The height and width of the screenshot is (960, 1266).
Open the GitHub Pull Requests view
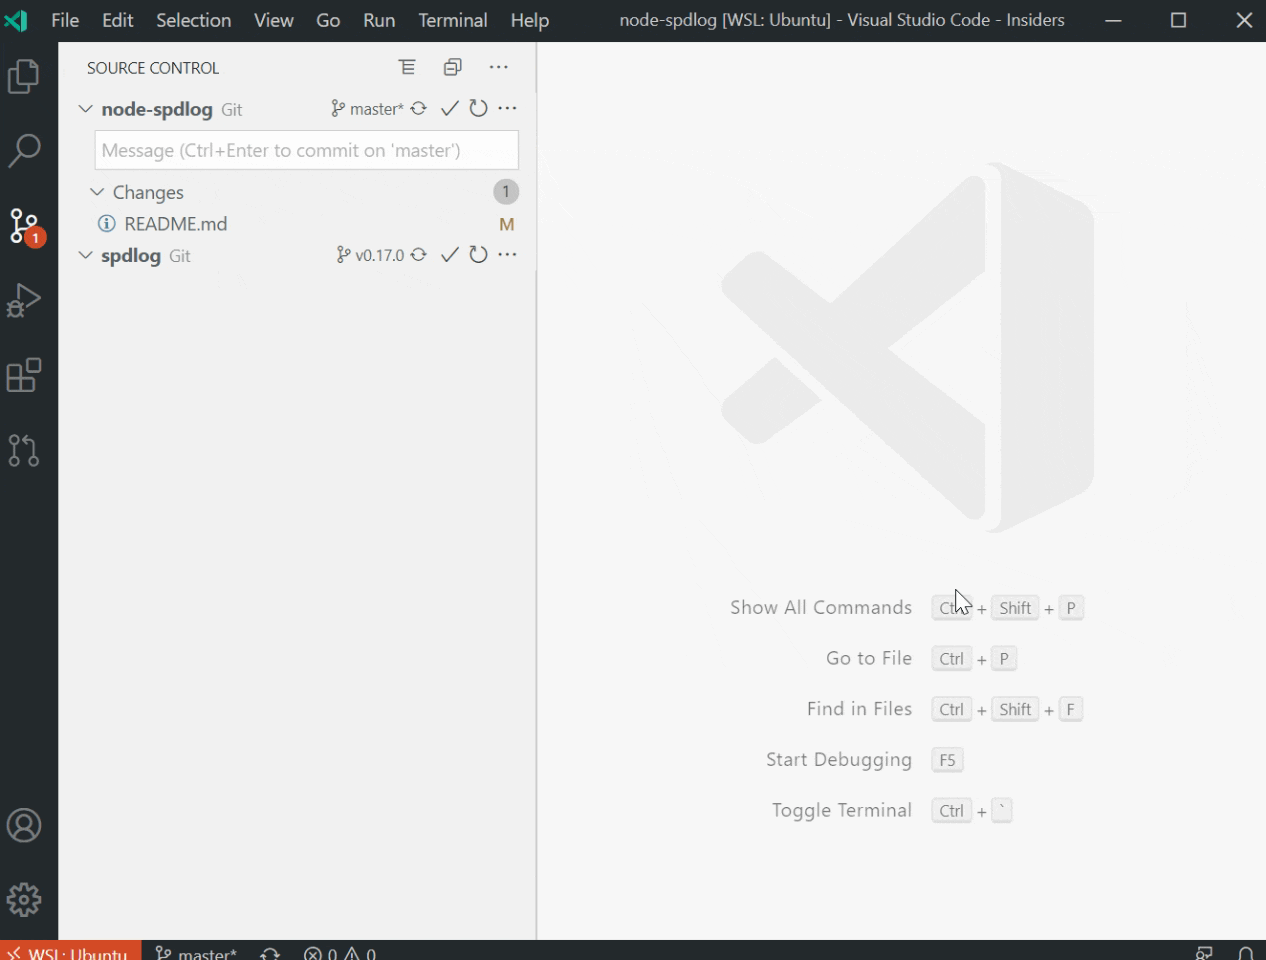pos(24,451)
